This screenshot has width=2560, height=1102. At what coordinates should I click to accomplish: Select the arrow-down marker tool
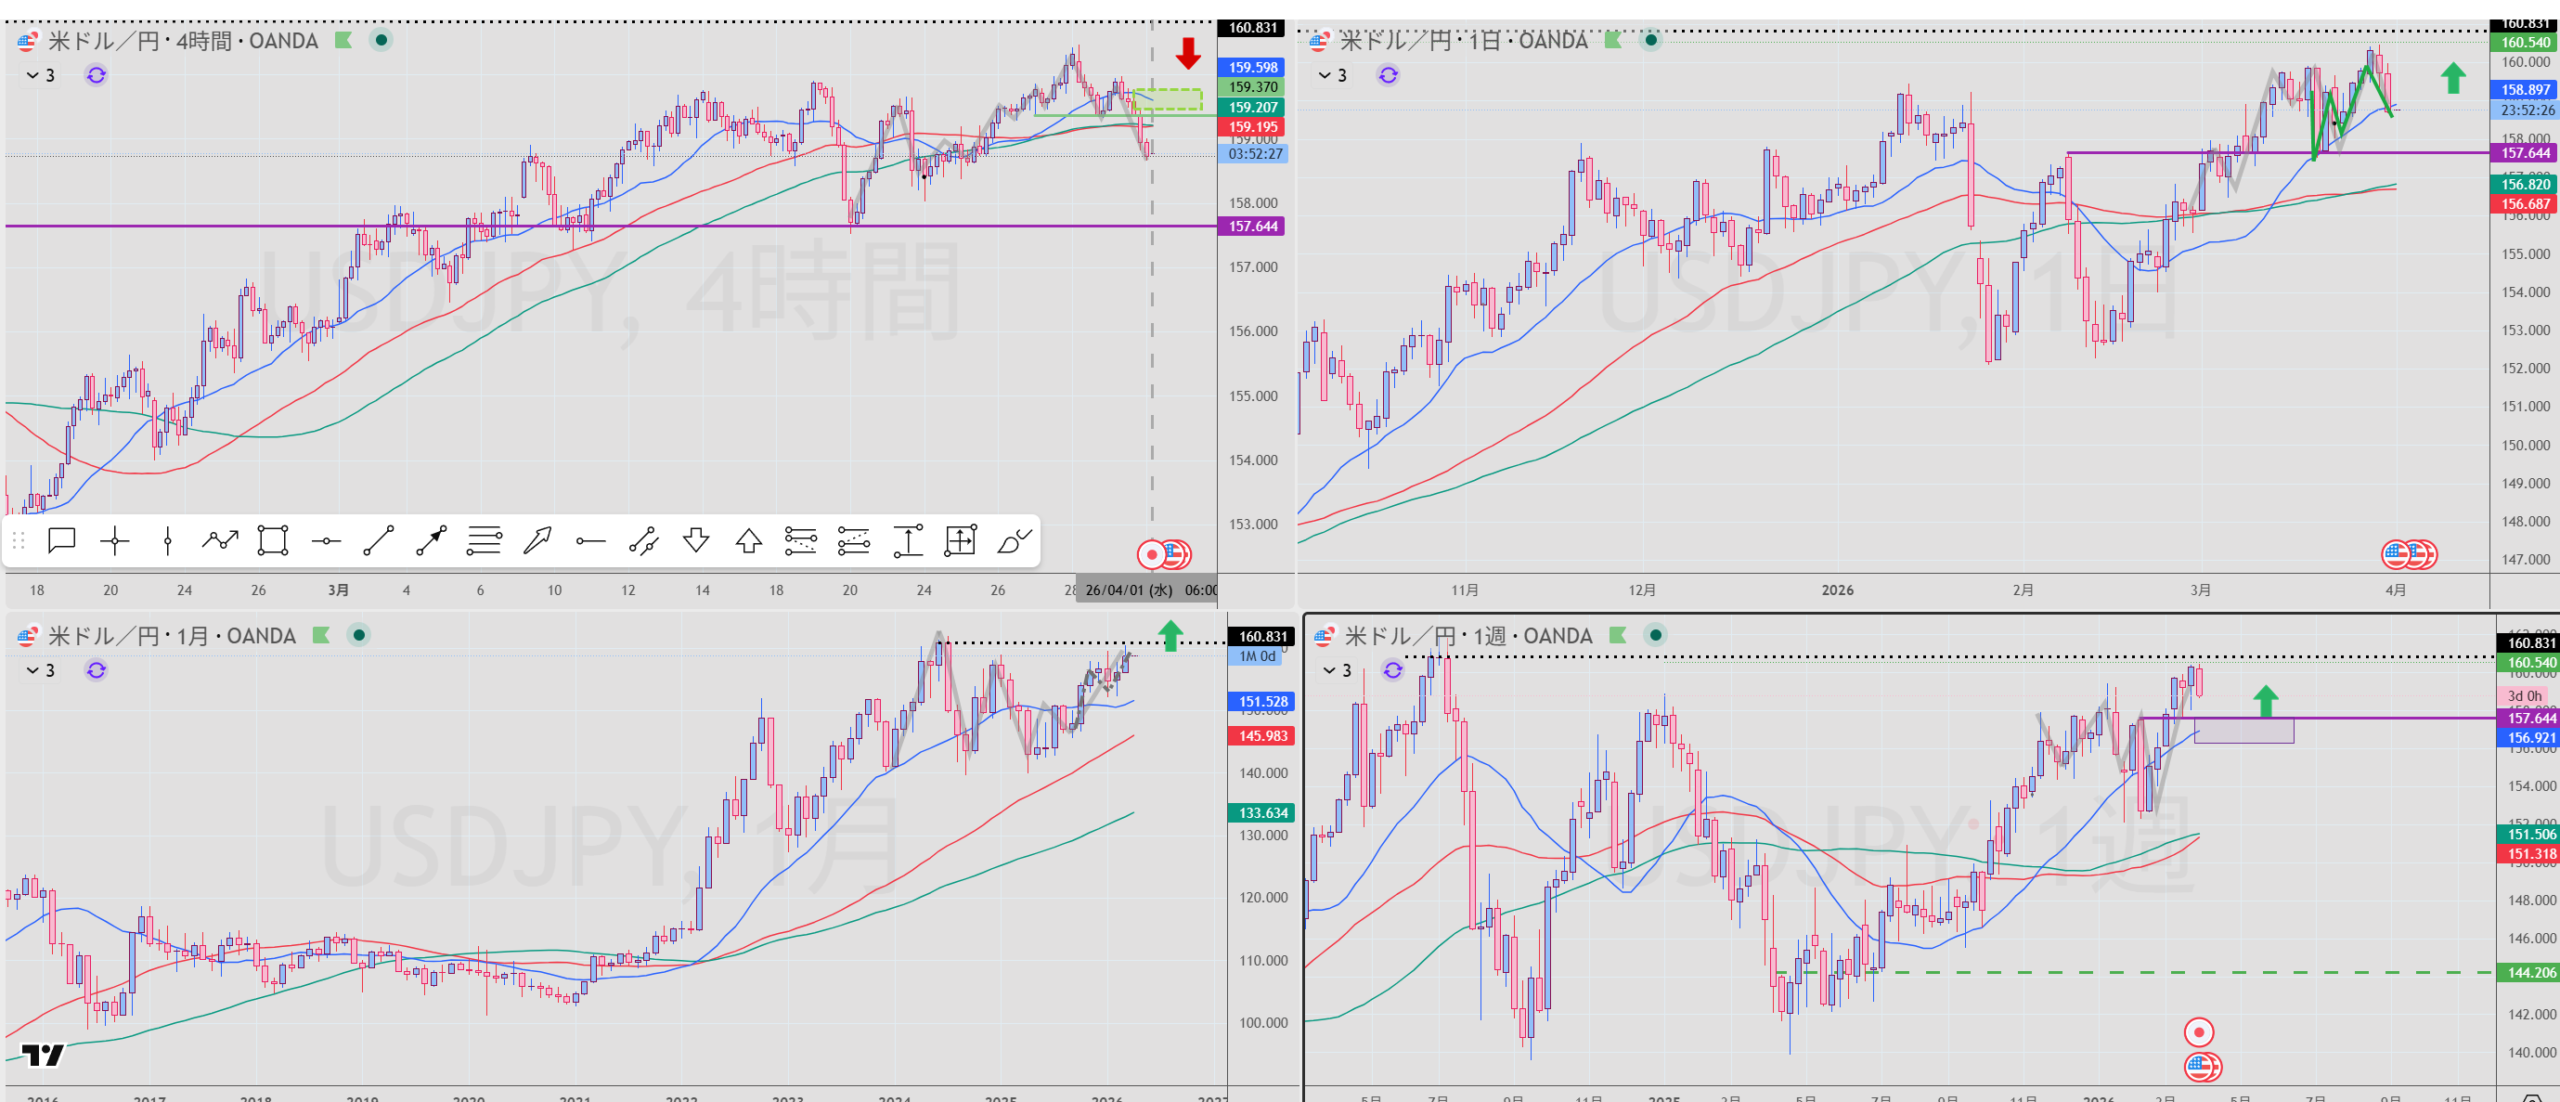696,541
